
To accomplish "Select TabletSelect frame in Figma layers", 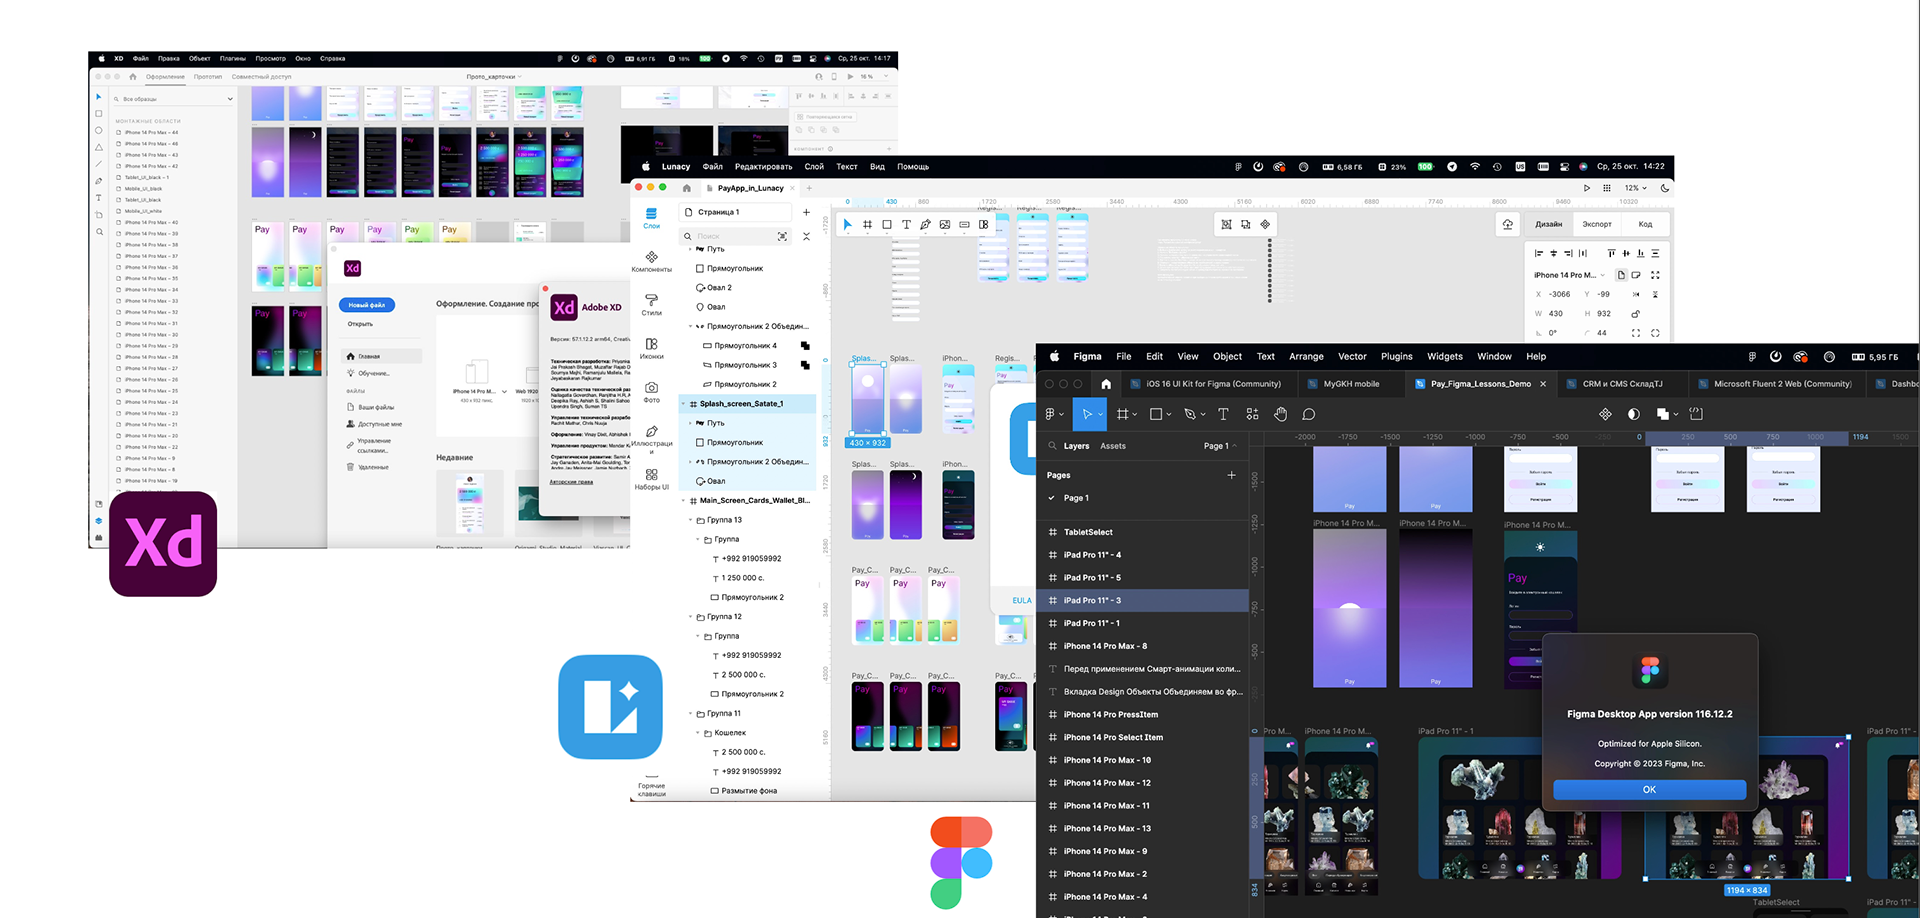I will (x=1144, y=532).
